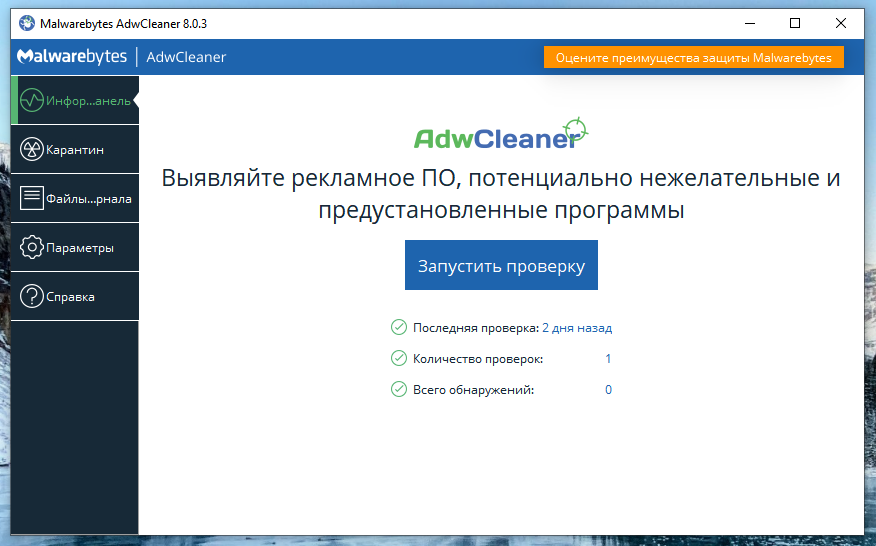
Task: Click the total detections value 0
Action: coord(608,390)
